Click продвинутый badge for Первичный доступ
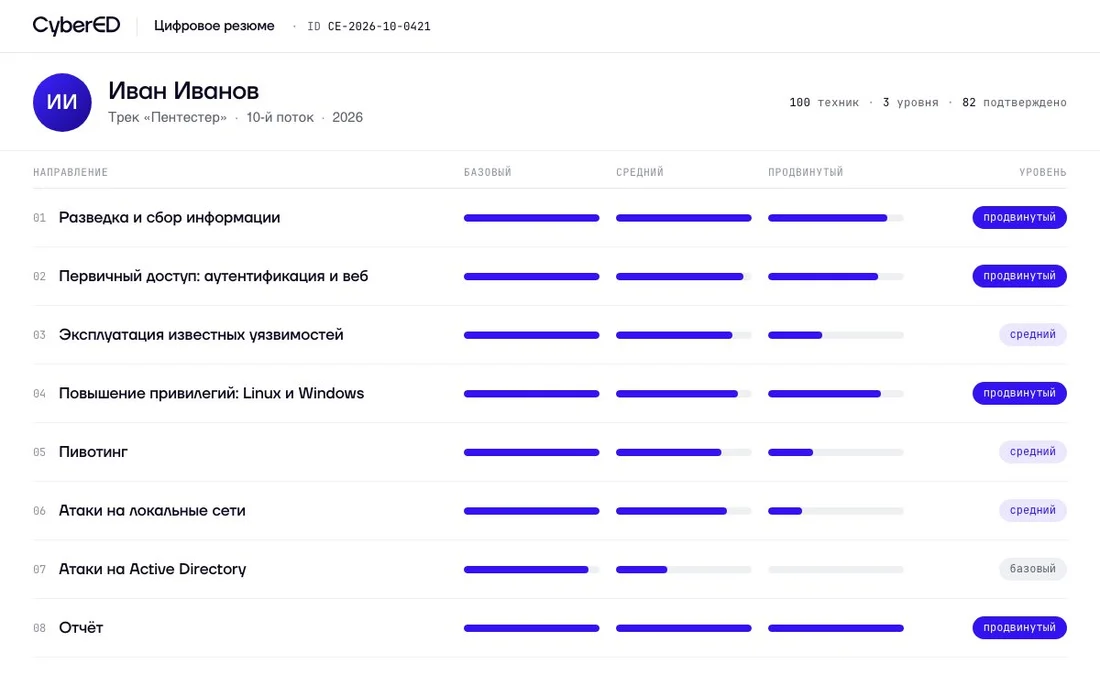This screenshot has width=1100, height=696. 1019,276
